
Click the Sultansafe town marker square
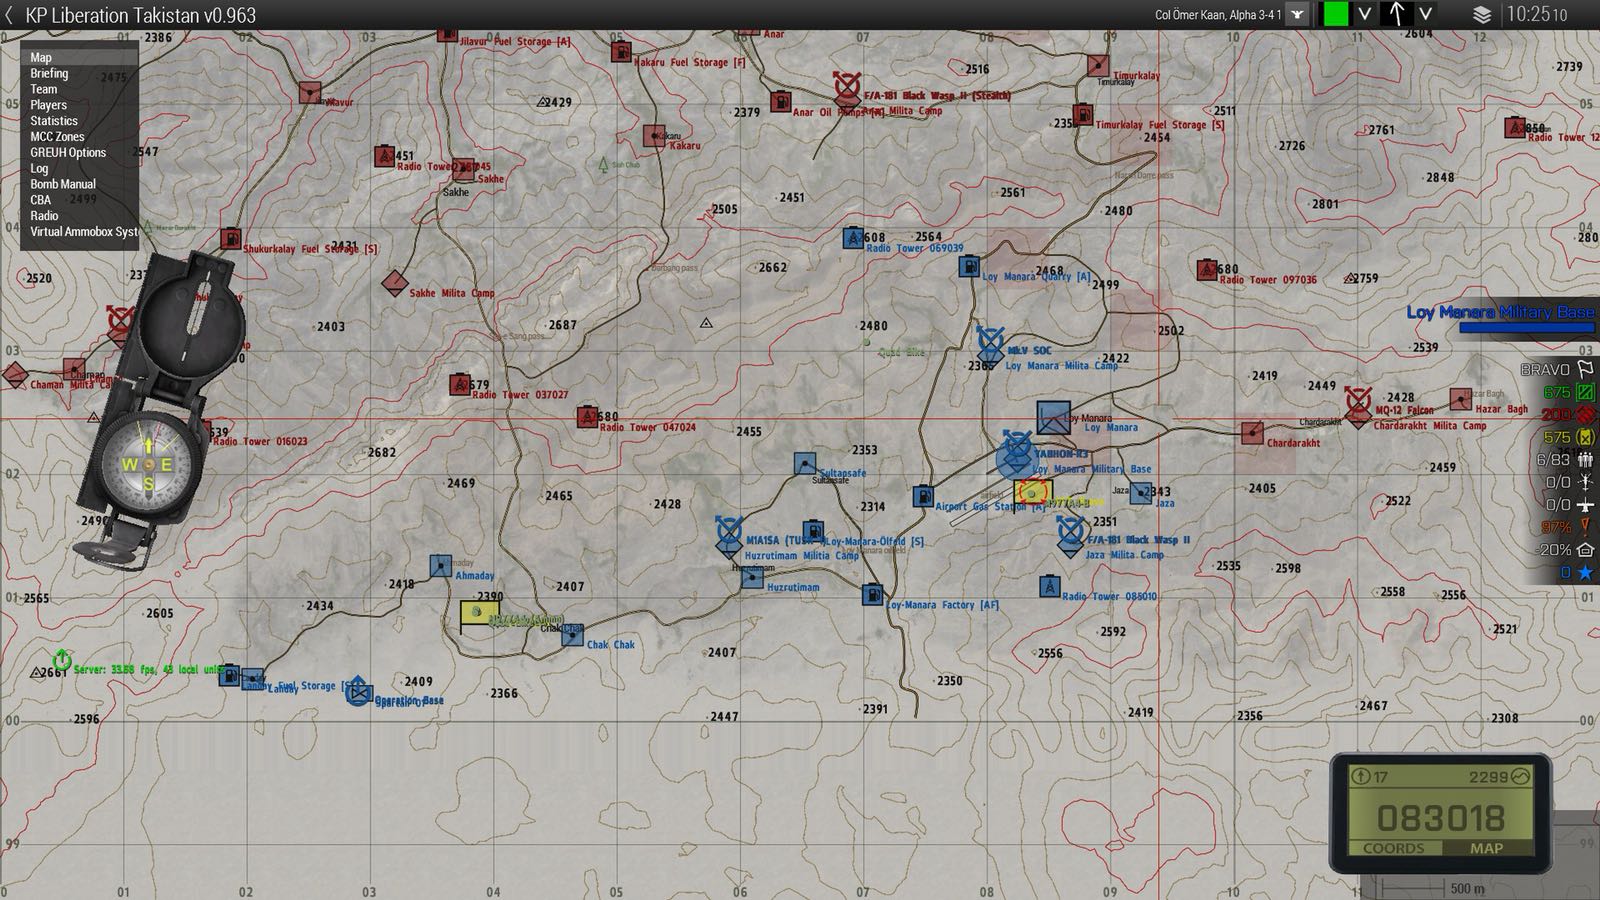805,463
